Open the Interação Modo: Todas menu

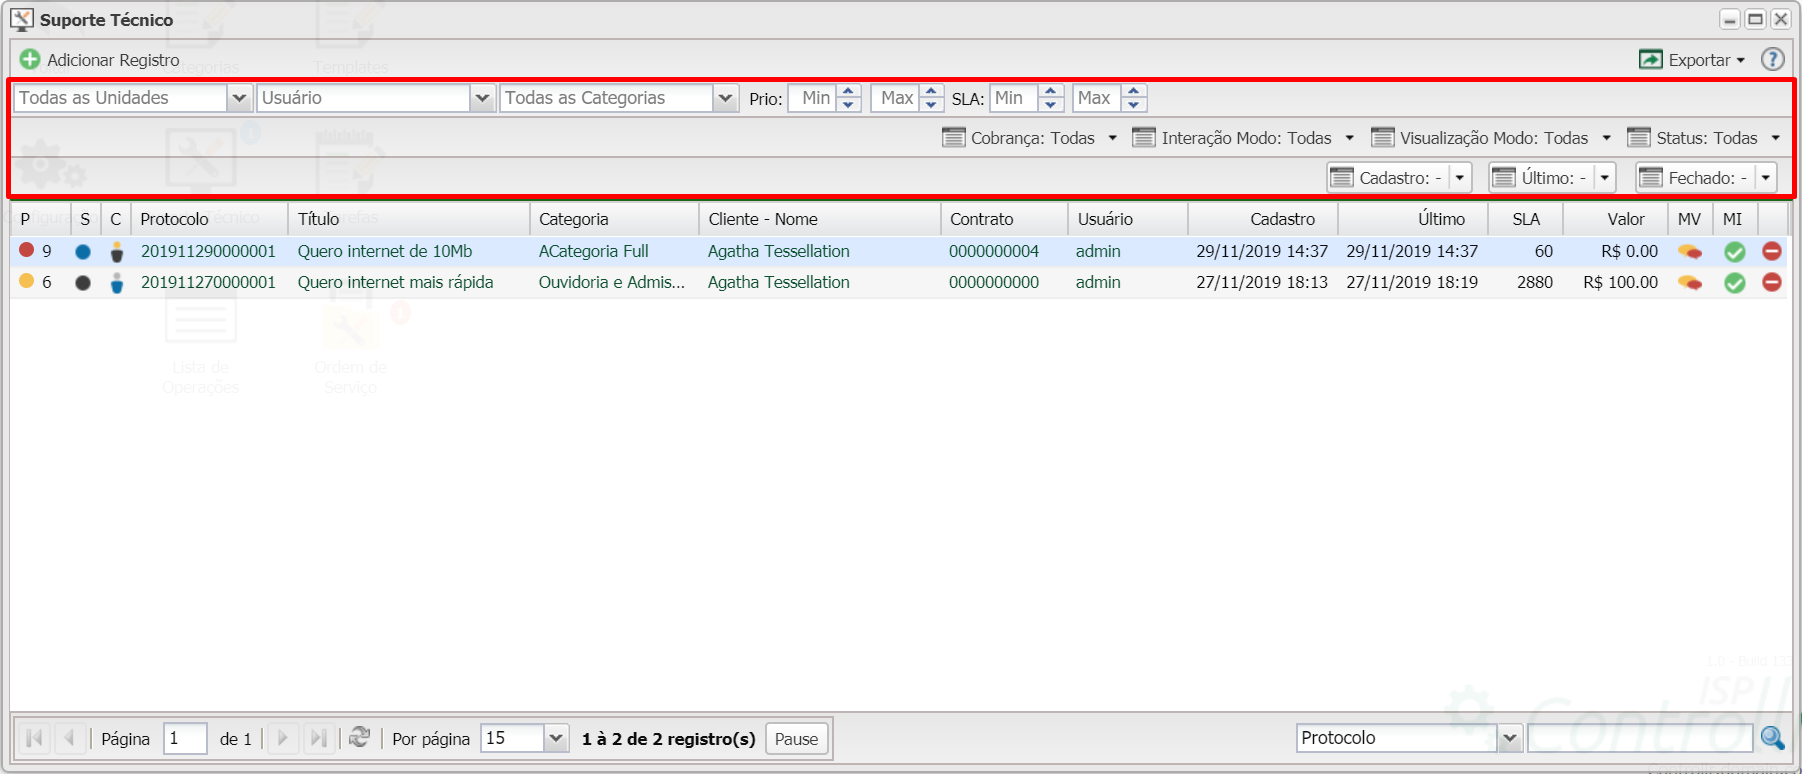pyautogui.click(x=1243, y=138)
